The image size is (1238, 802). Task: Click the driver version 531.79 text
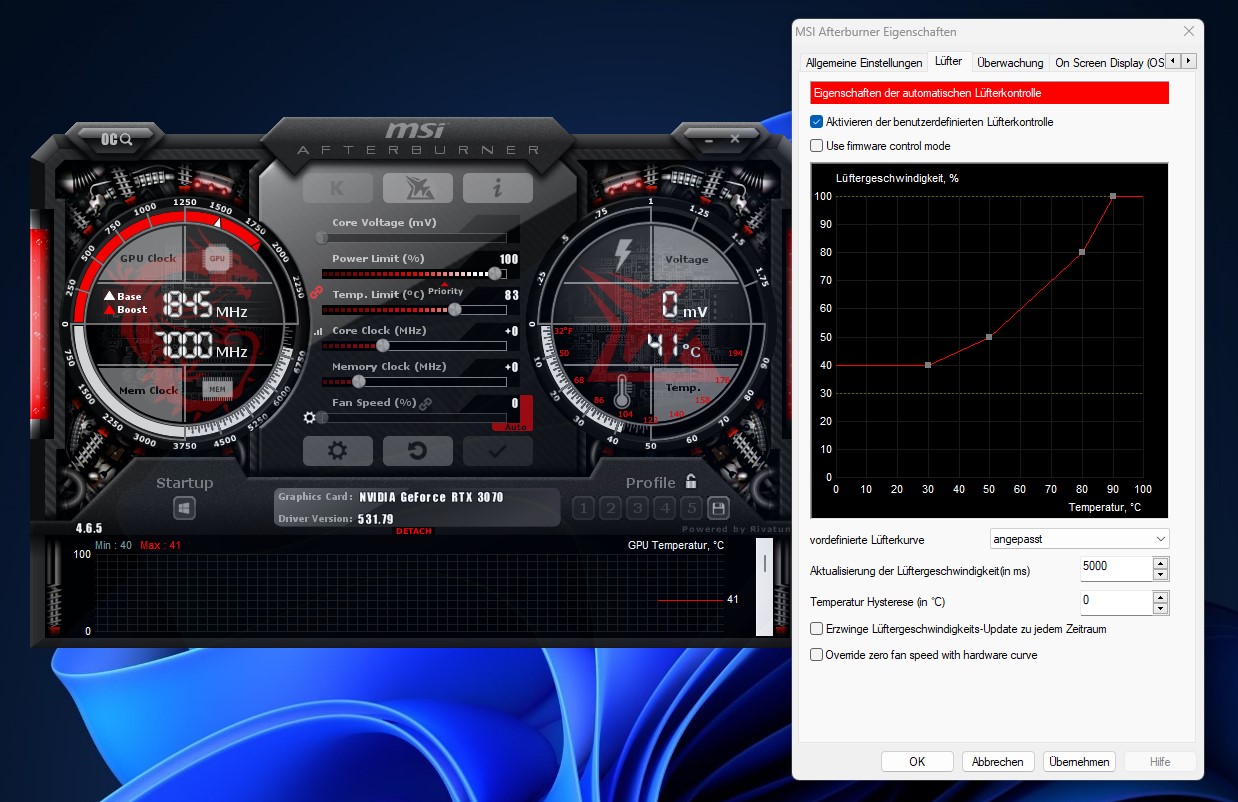(375, 519)
